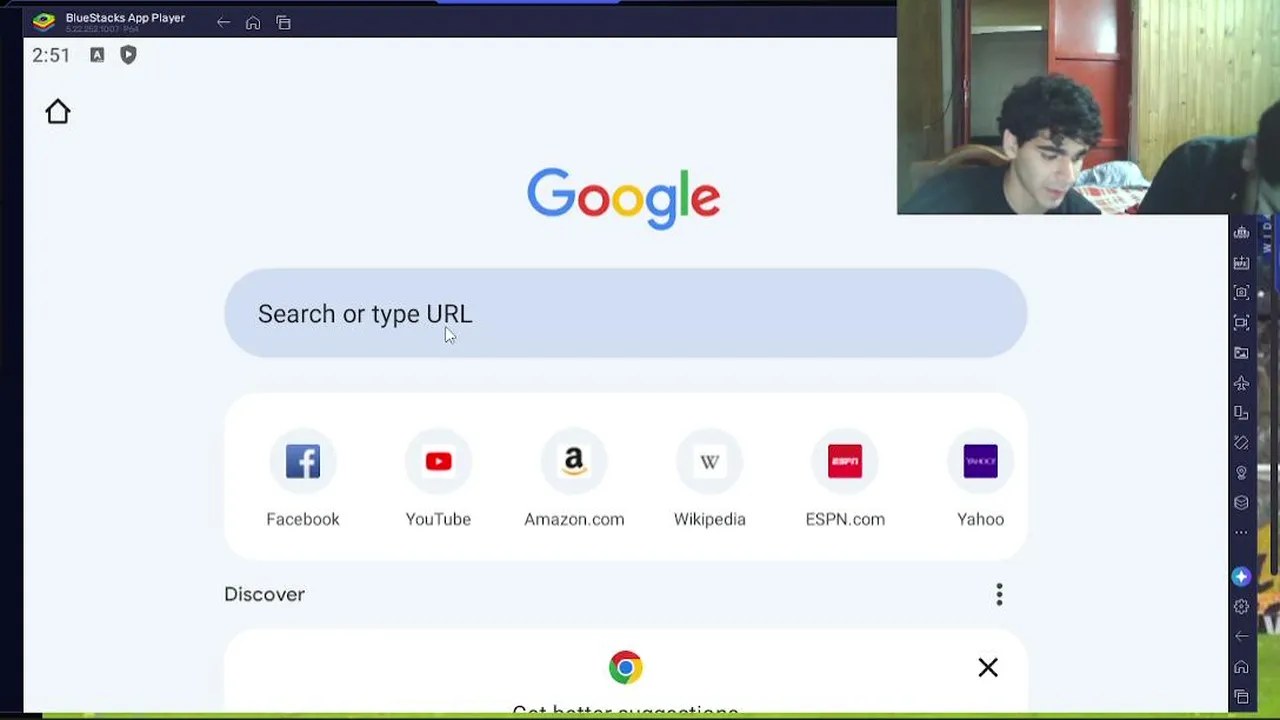This screenshot has width=1280, height=720.
Task: Launch the Amazon.com shortcut
Action: click(574, 461)
